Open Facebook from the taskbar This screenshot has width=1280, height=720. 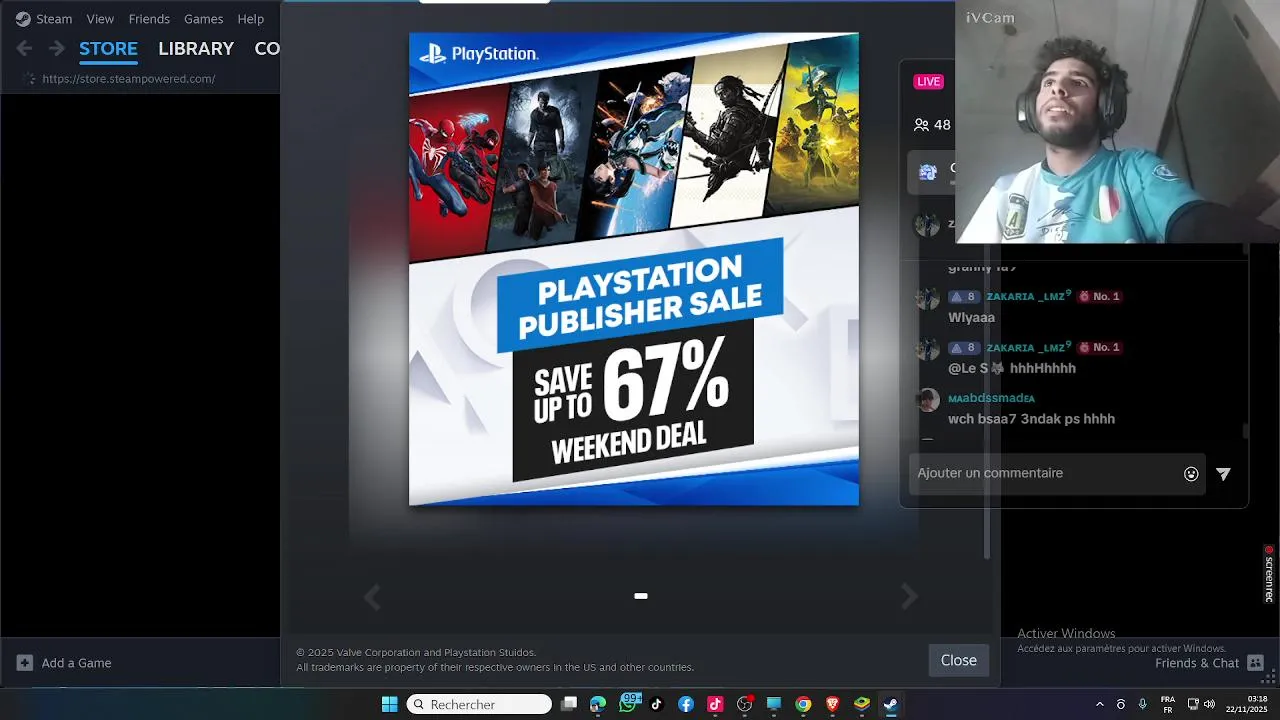tap(686, 704)
